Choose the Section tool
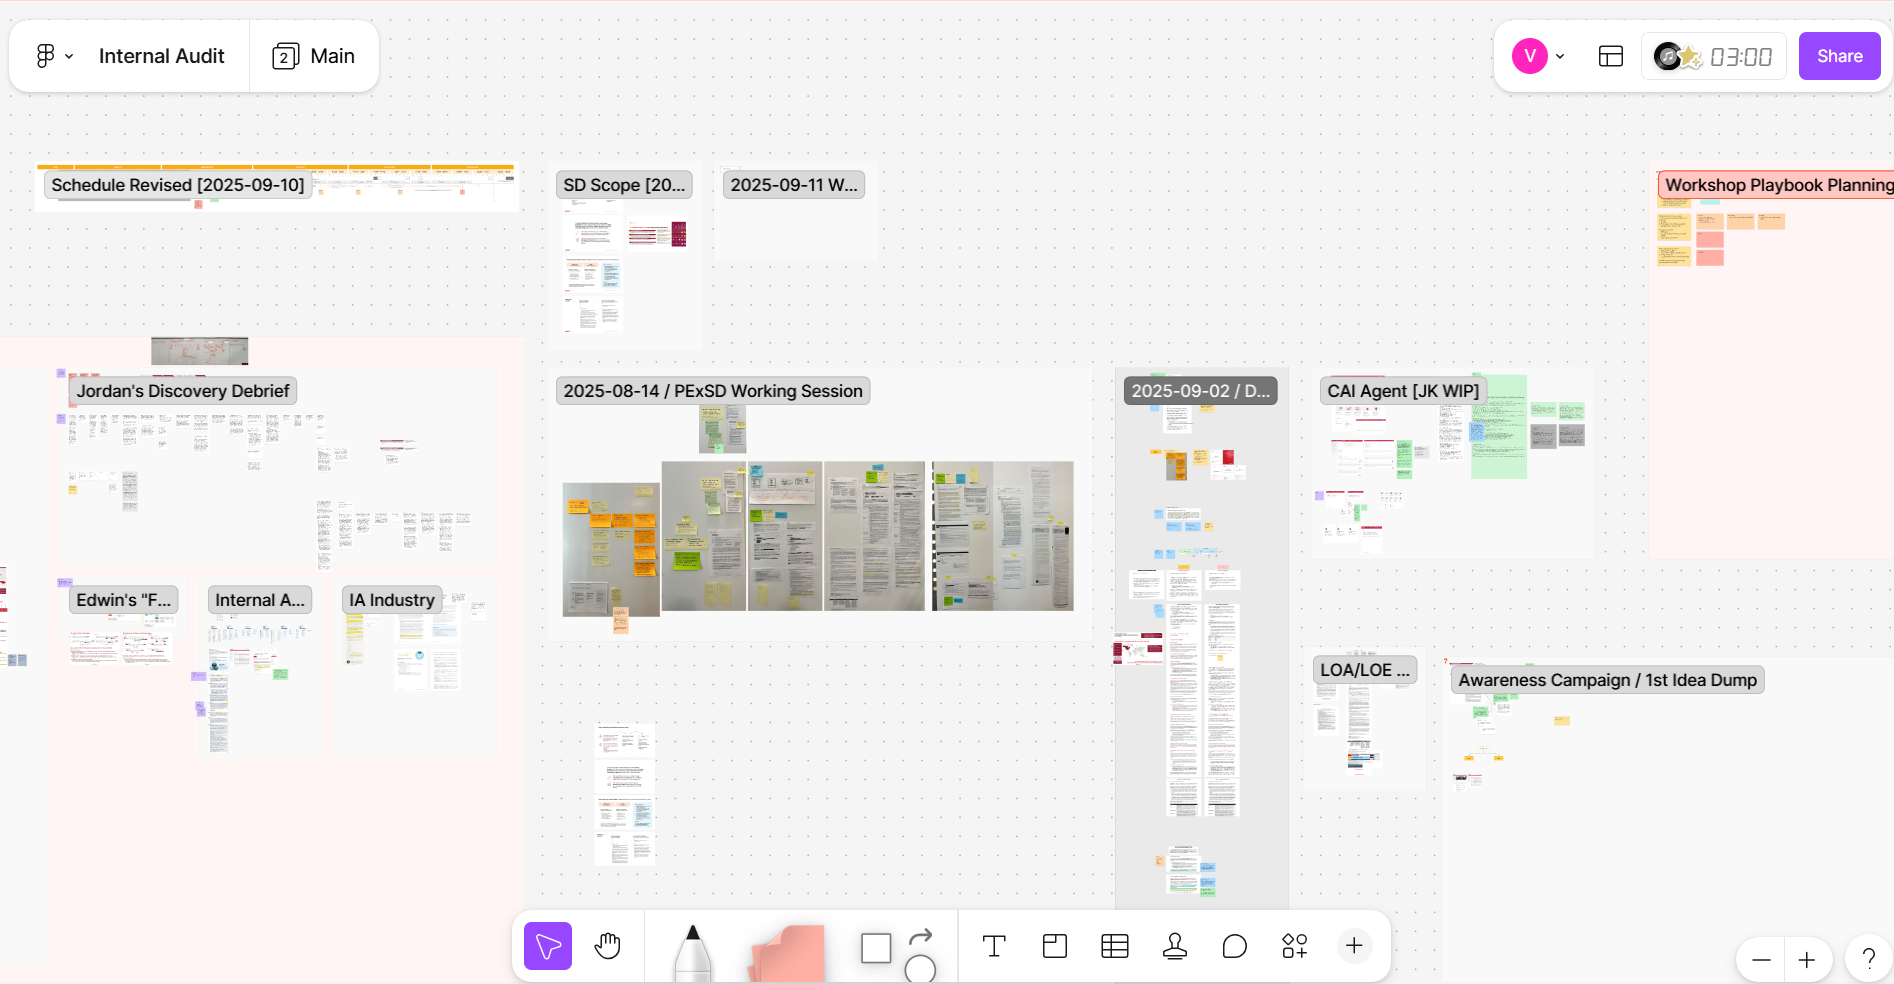 [1054, 946]
